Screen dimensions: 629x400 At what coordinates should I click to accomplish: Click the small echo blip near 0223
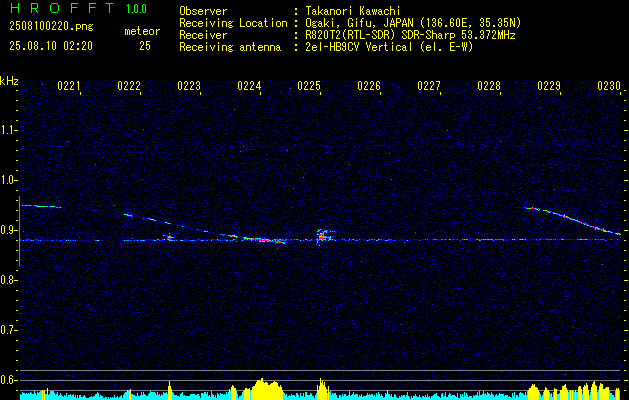(170, 237)
